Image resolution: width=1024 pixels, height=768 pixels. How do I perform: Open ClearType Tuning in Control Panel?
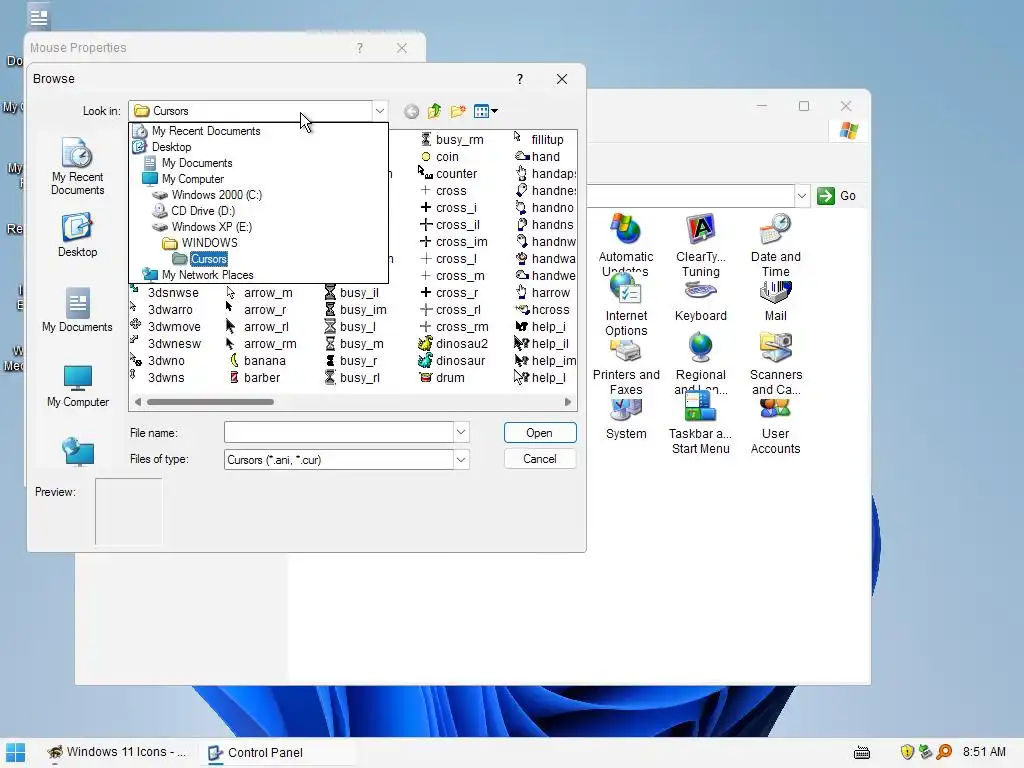pos(701,246)
